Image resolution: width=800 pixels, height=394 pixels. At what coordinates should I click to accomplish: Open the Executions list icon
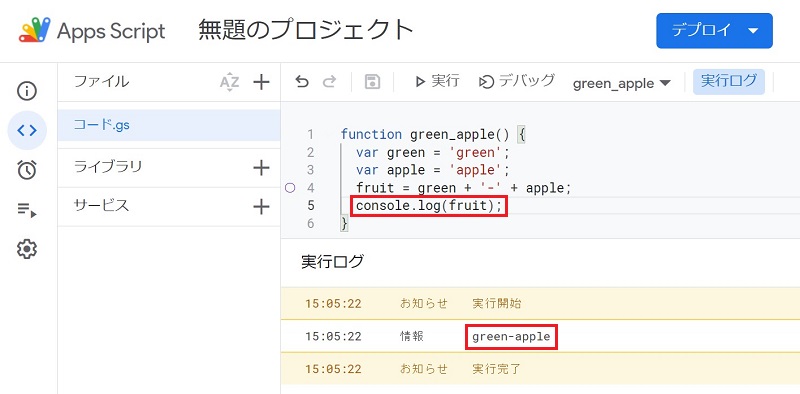27,210
